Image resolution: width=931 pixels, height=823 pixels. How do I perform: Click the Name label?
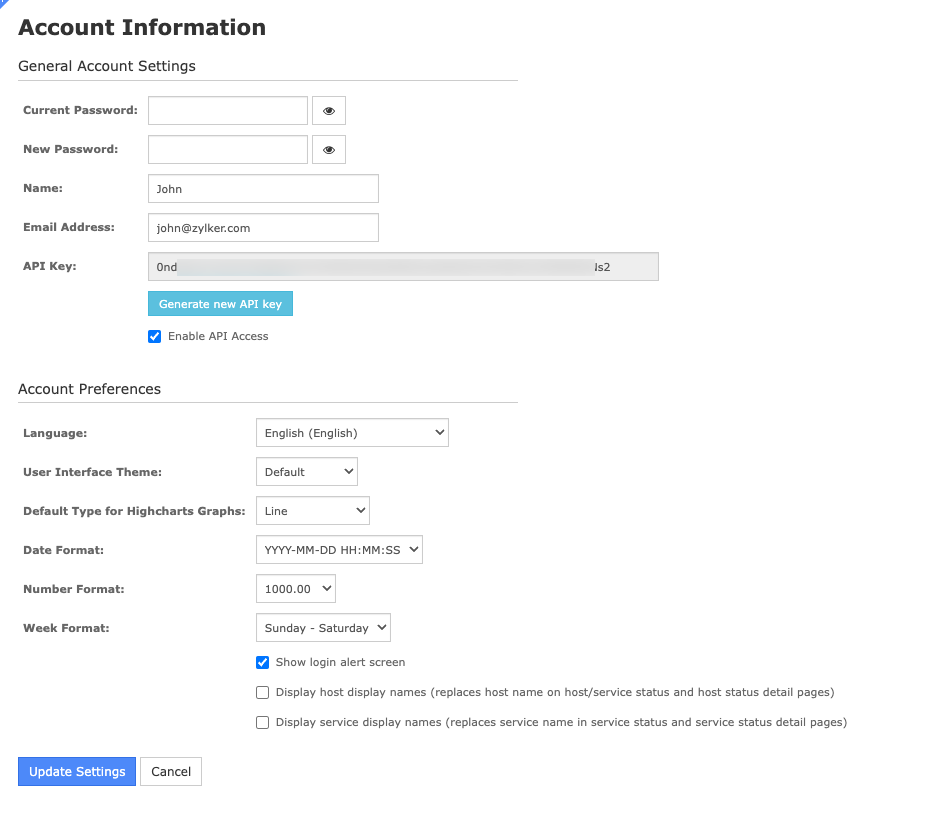click(x=43, y=189)
